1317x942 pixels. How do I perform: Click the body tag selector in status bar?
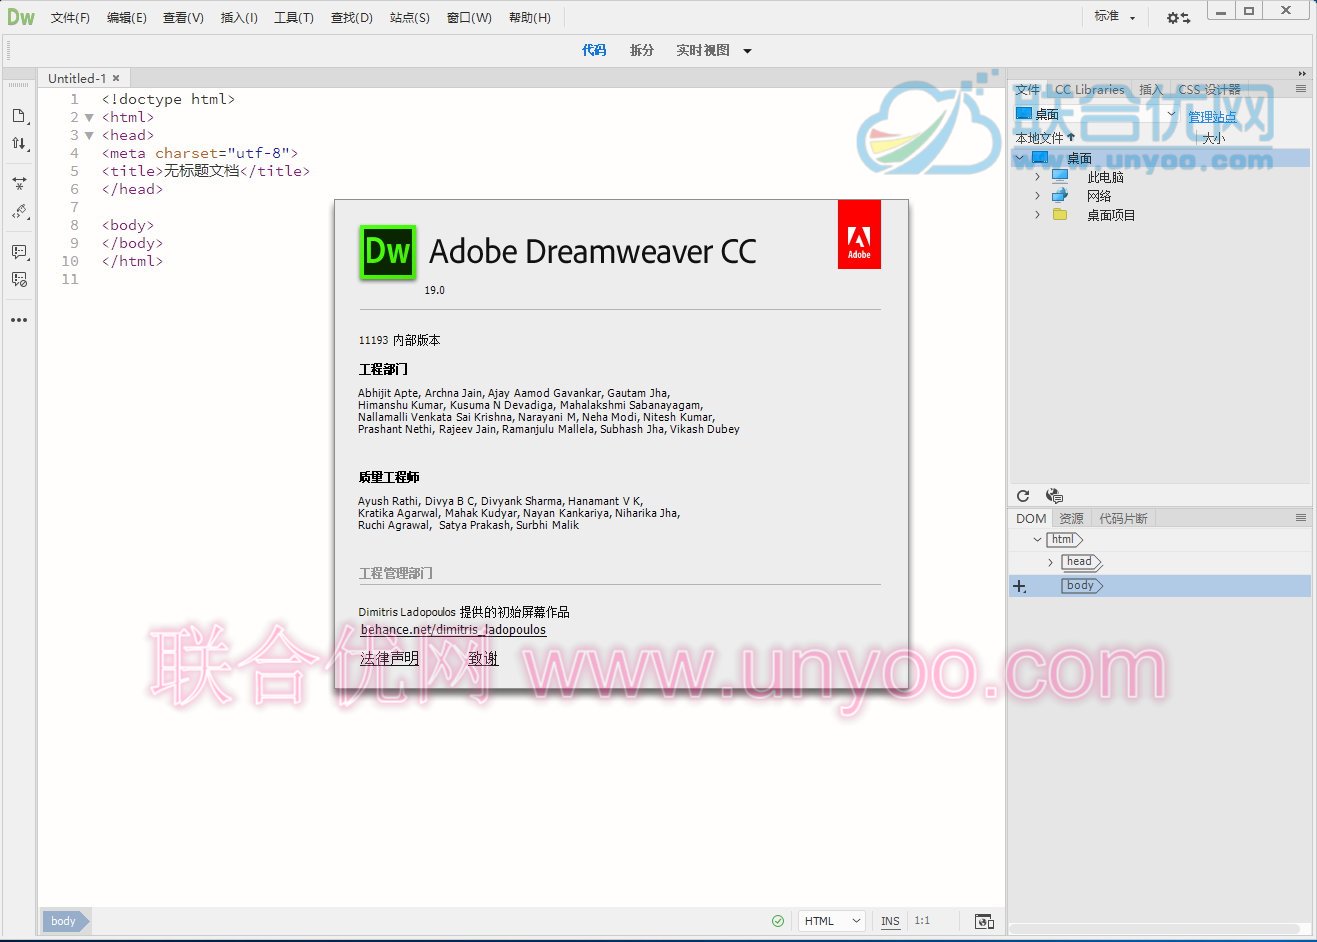click(x=64, y=921)
